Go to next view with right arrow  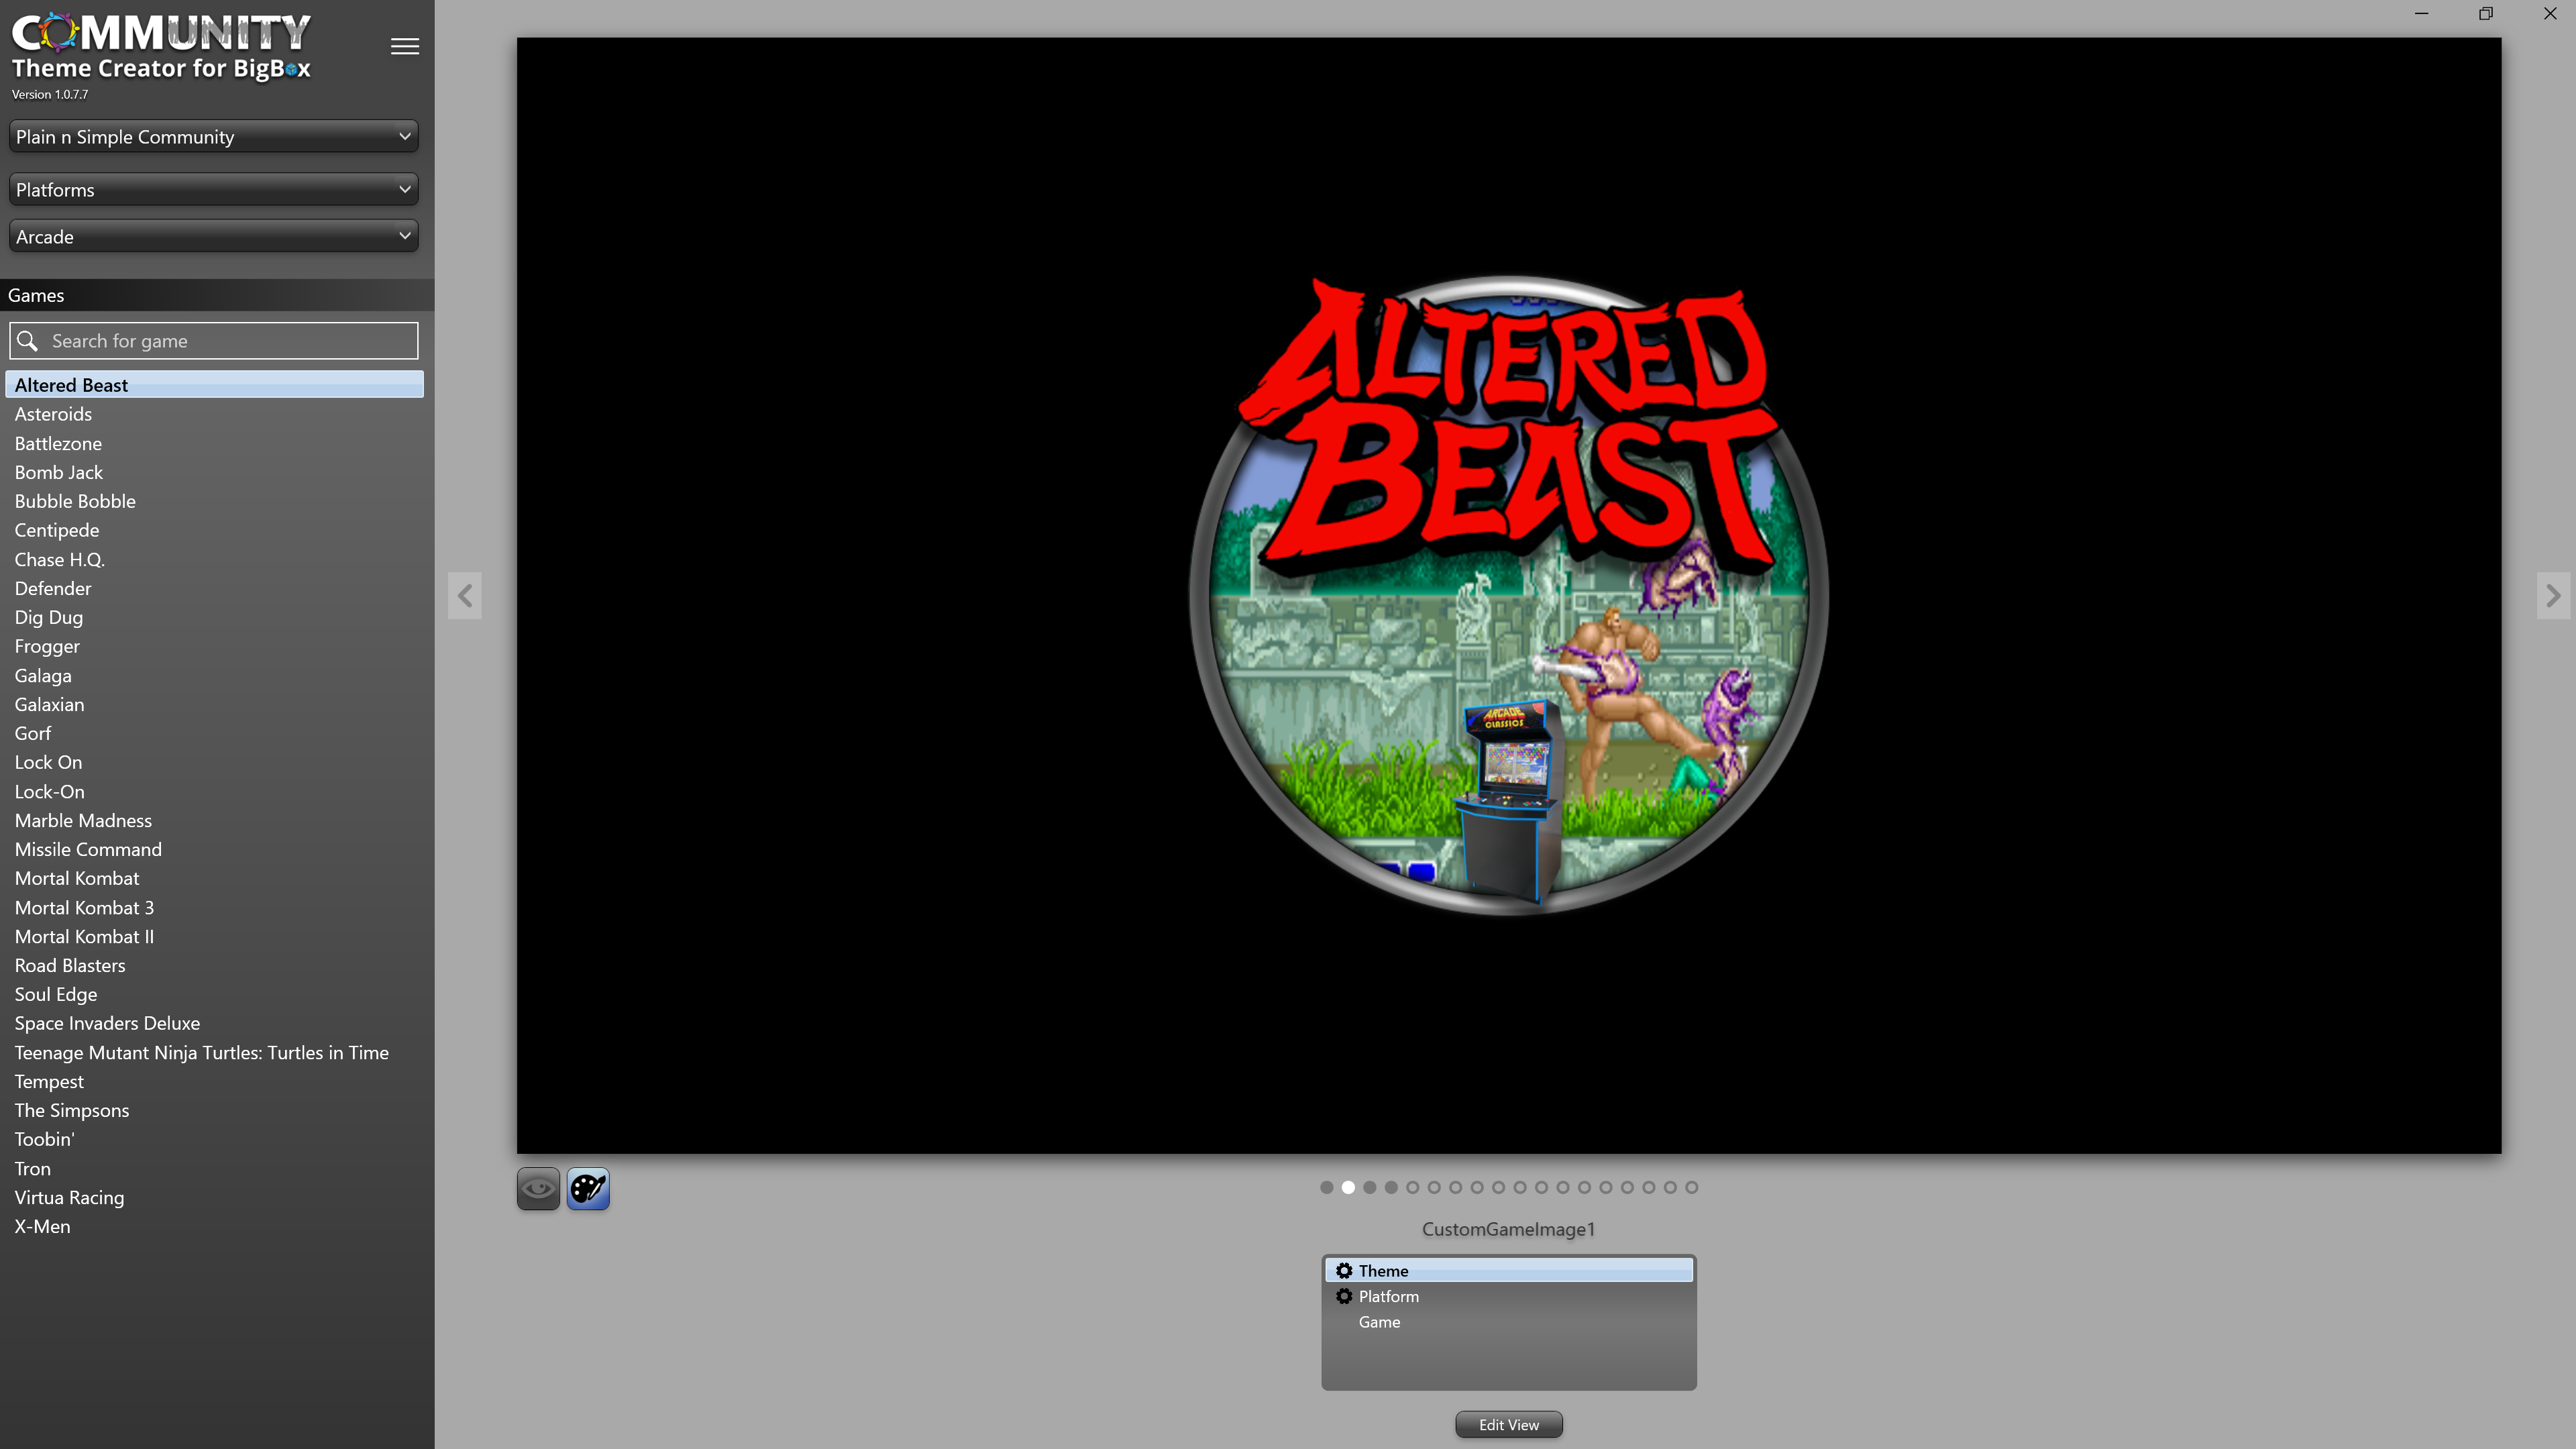tap(2553, 596)
